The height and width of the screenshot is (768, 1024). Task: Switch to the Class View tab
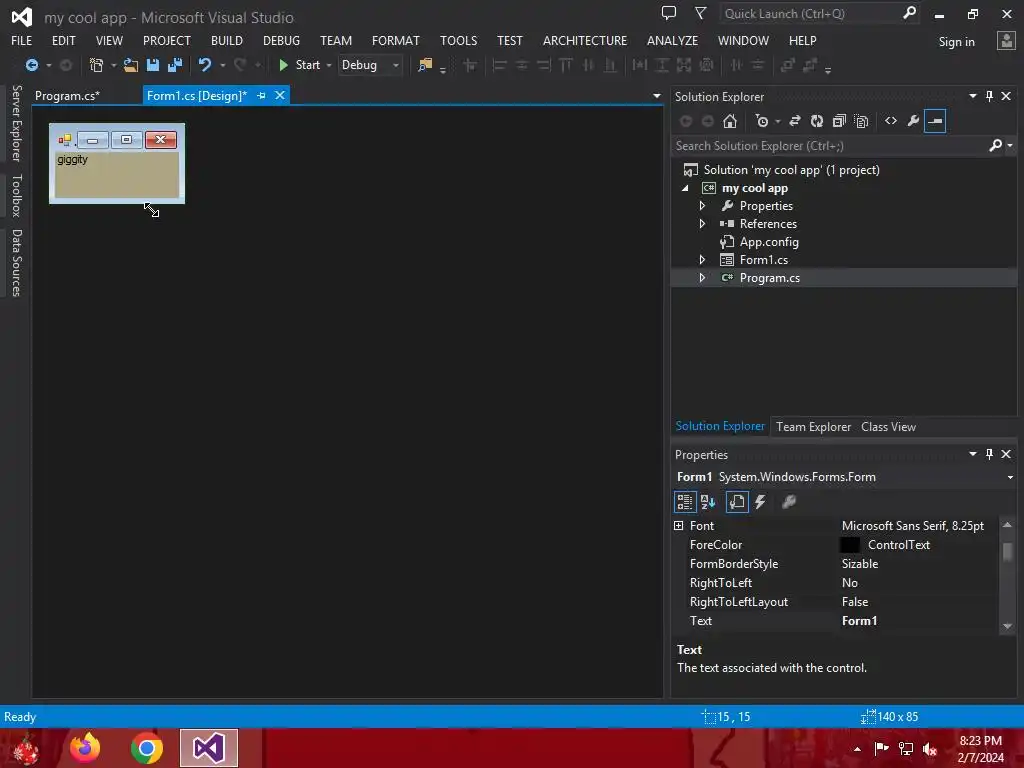tap(888, 426)
